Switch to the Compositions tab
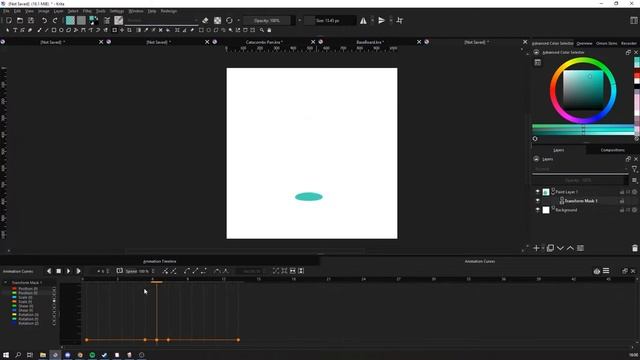The height and width of the screenshot is (360, 640). [x=612, y=150]
